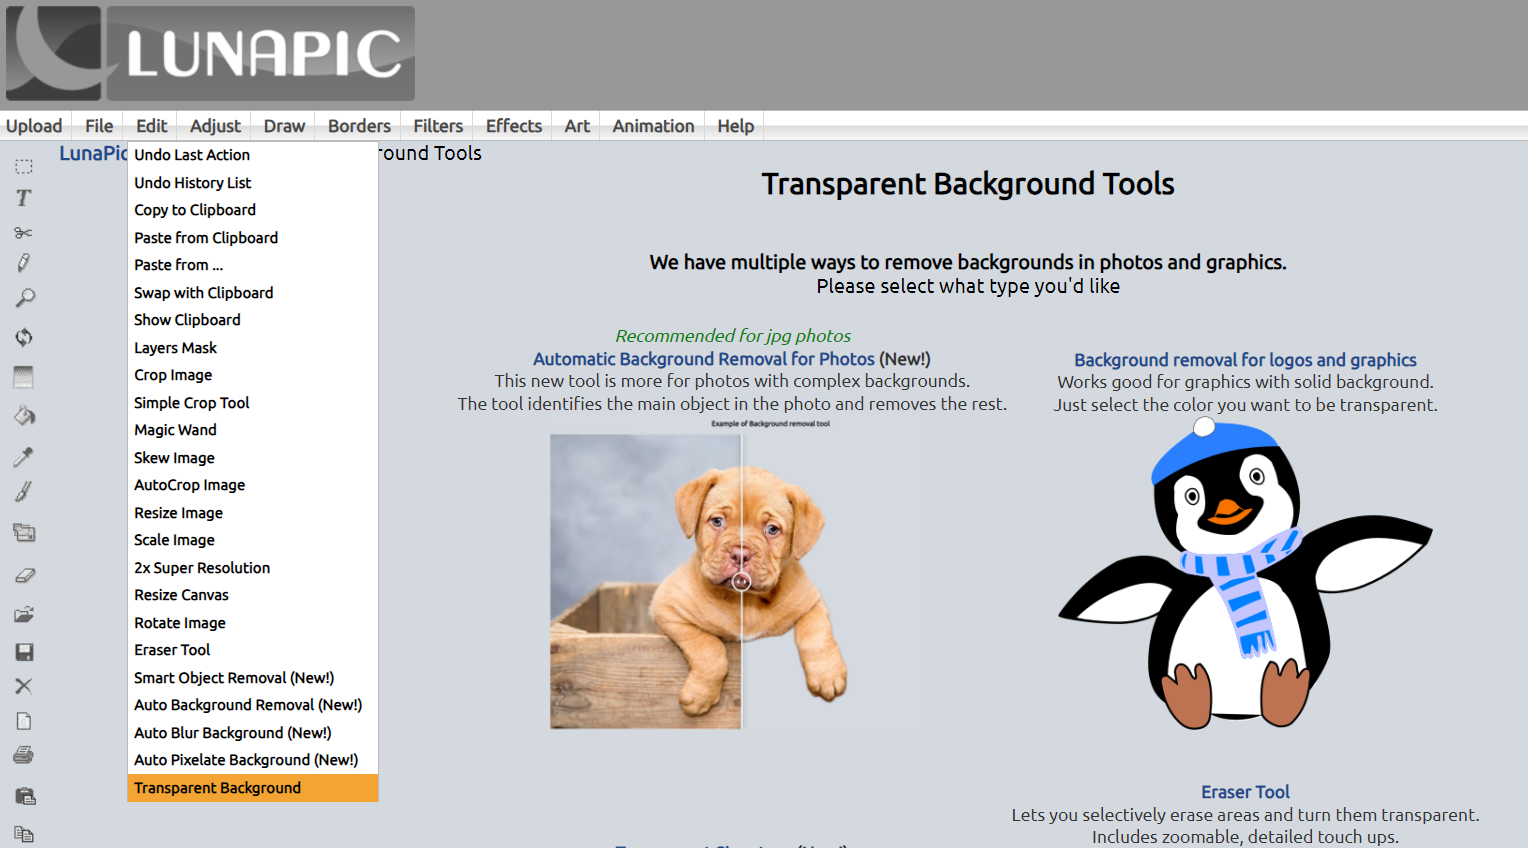Open the Filters menu
Screen dimensions: 1528x848
(x=438, y=126)
